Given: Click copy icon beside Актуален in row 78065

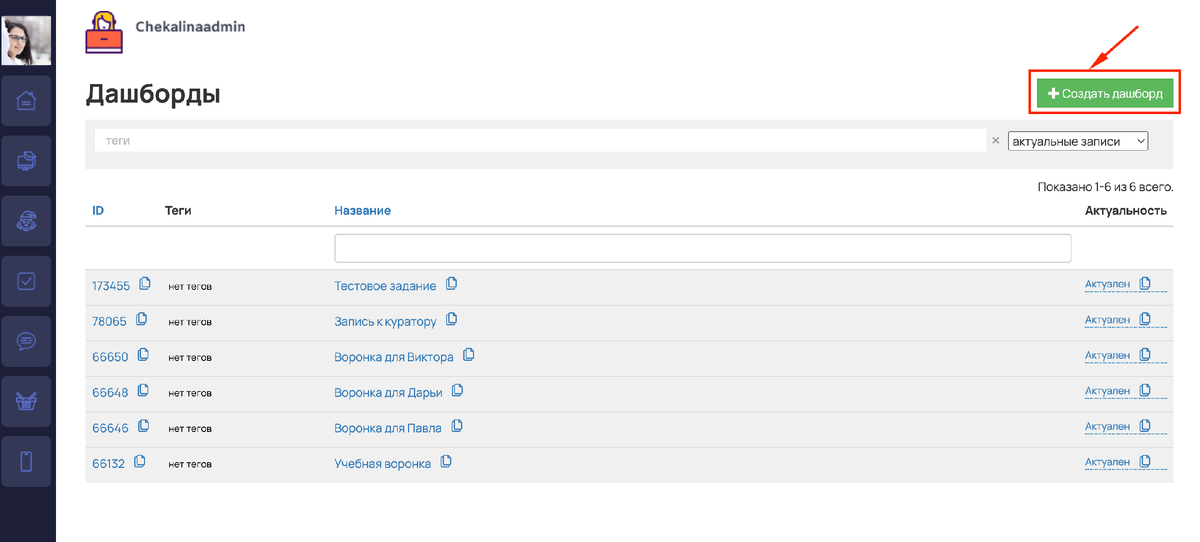Looking at the screenshot, I should 1145,319.
